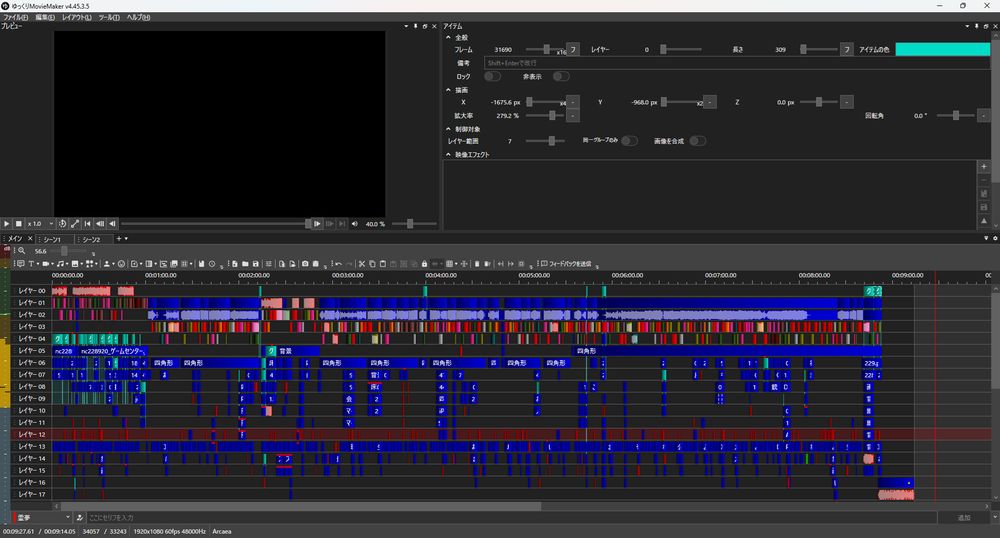Collapse the 制御対象 section
The width and height of the screenshot is (1000, 538).
pyautogui.click(x=448, y=129)
